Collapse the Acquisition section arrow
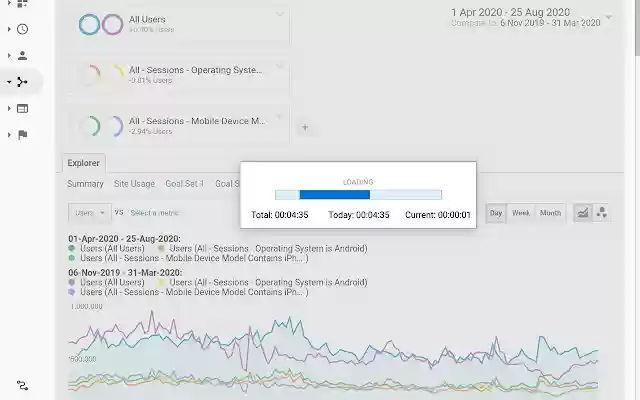640x400 pixels. [9, 82]
